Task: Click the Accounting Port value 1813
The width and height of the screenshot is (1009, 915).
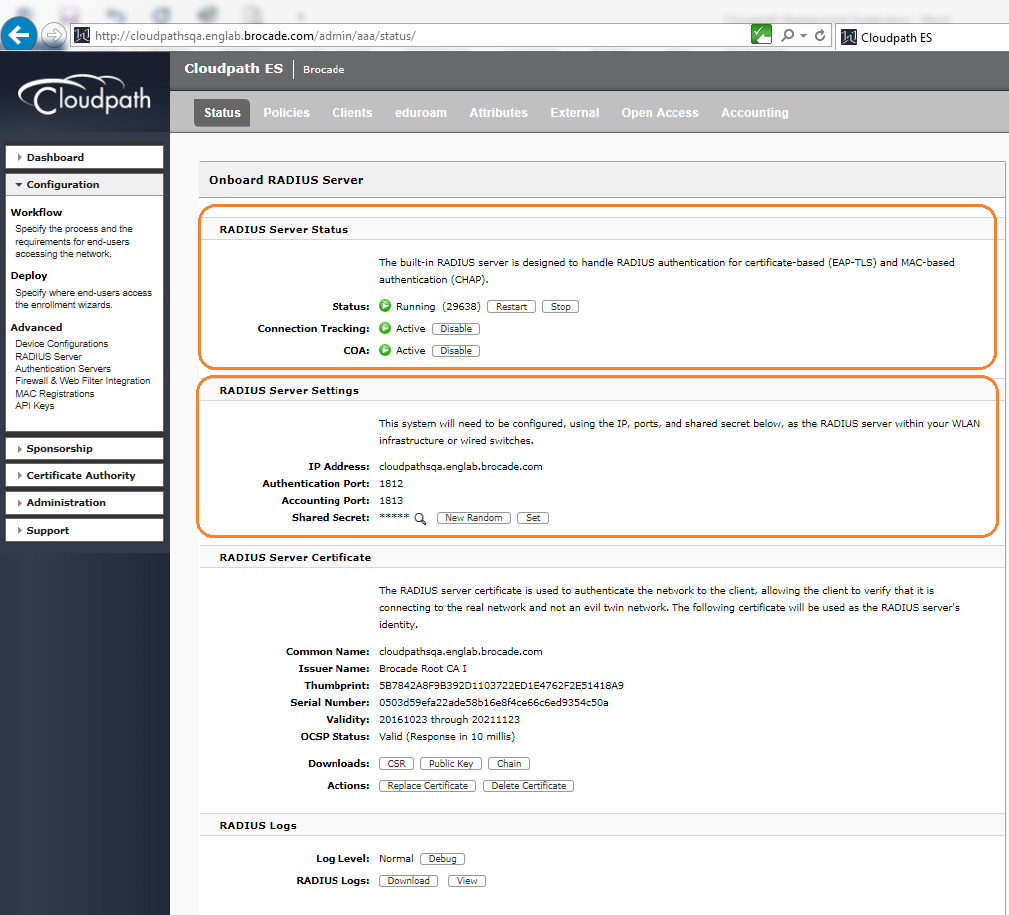Action: tap(391, 501)
